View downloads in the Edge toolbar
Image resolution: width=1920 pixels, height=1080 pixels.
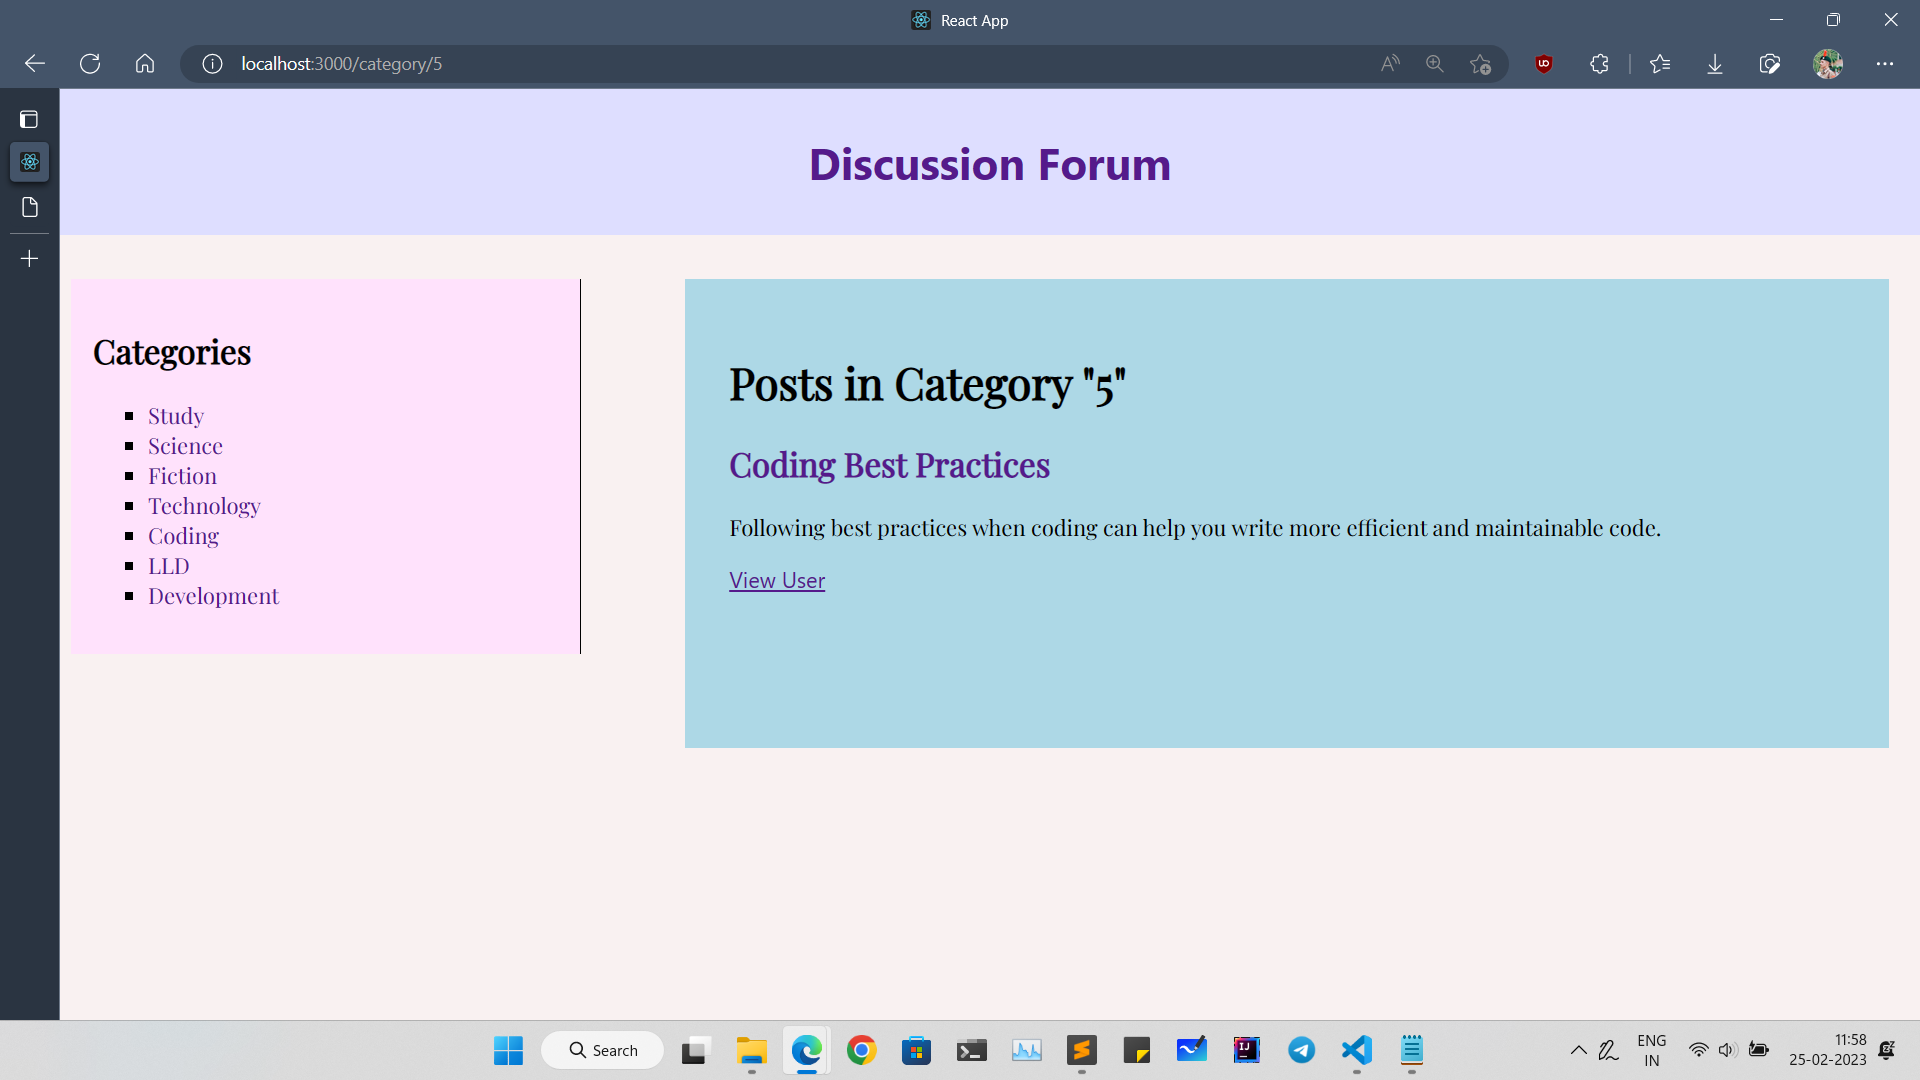click(1715, 64)
